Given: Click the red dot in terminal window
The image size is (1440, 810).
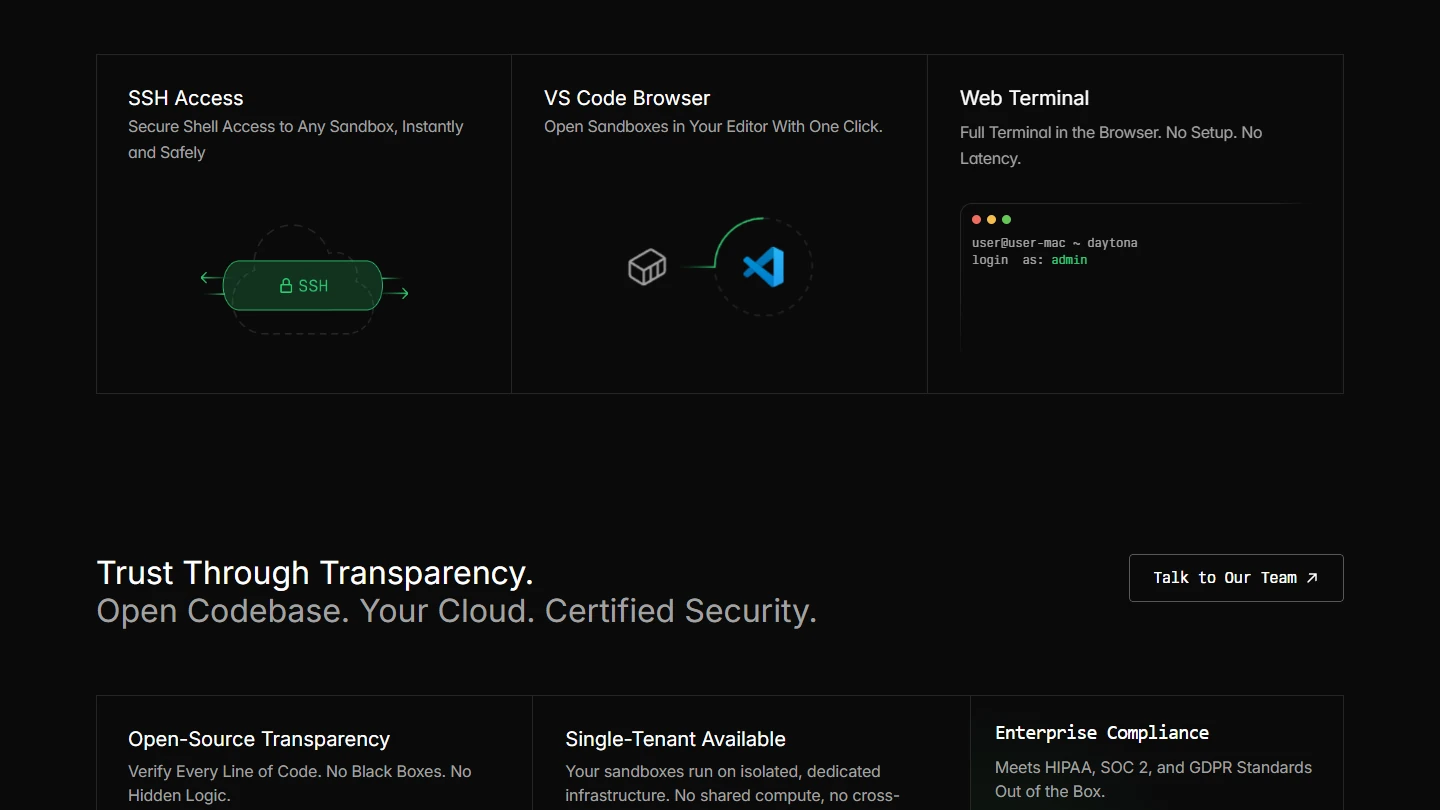Looking at the screenshot, I should (977, 220).
